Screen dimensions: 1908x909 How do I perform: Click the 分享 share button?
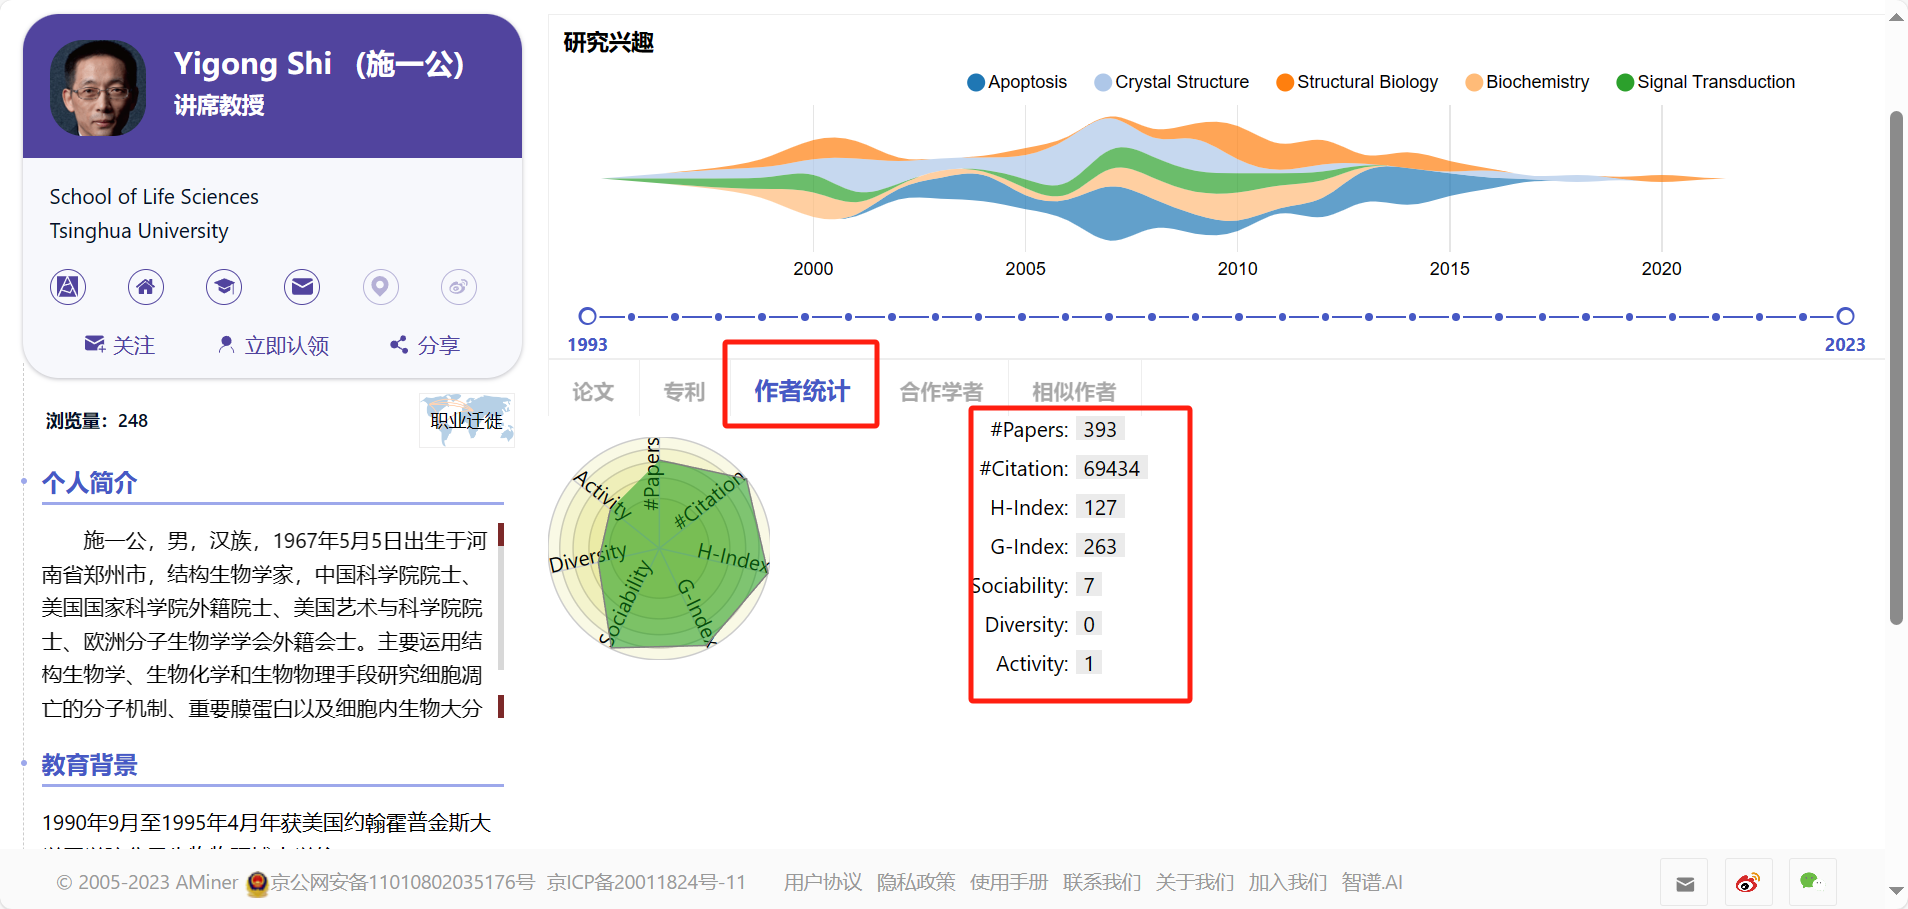coord(425,345)
